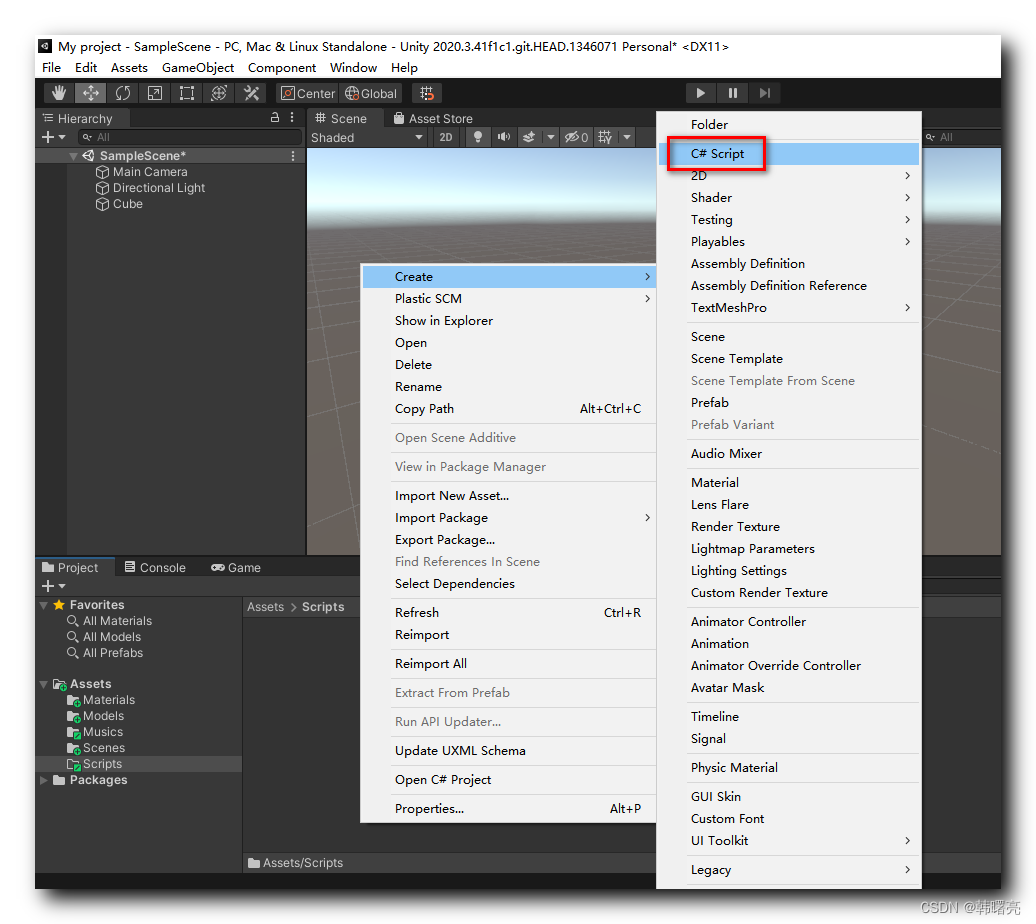
Task: Toggle scene audio speaker icon
Action: (x=504, y=137)
